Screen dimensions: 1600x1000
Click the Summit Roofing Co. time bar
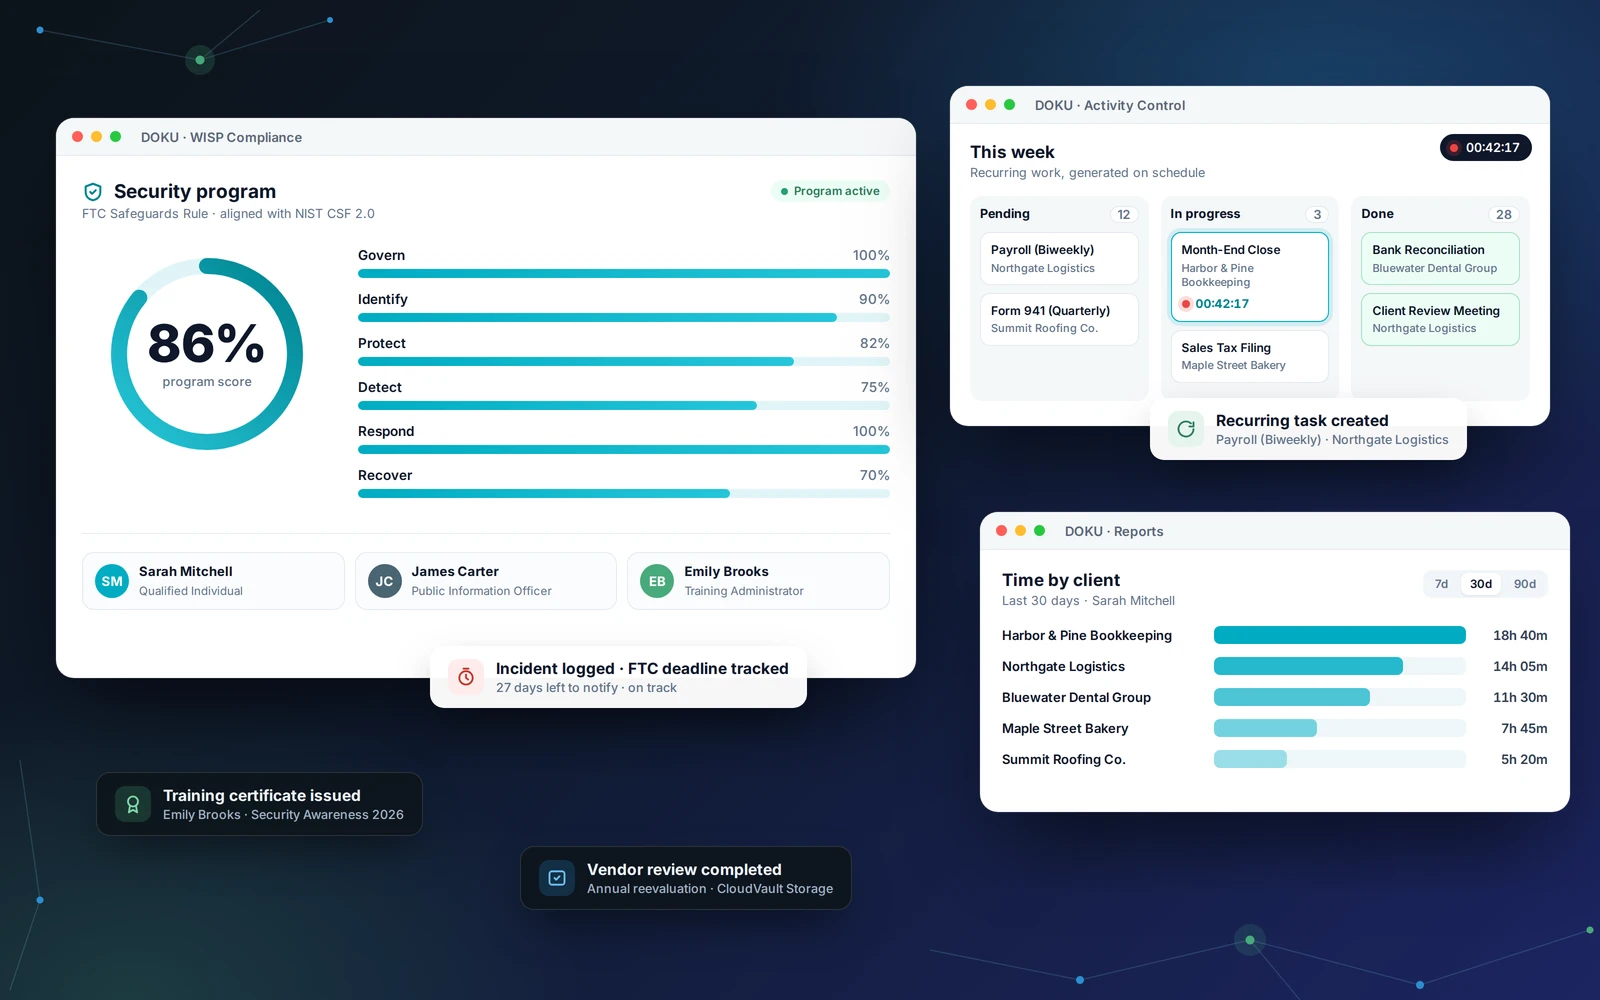(x=1340, y=759)
